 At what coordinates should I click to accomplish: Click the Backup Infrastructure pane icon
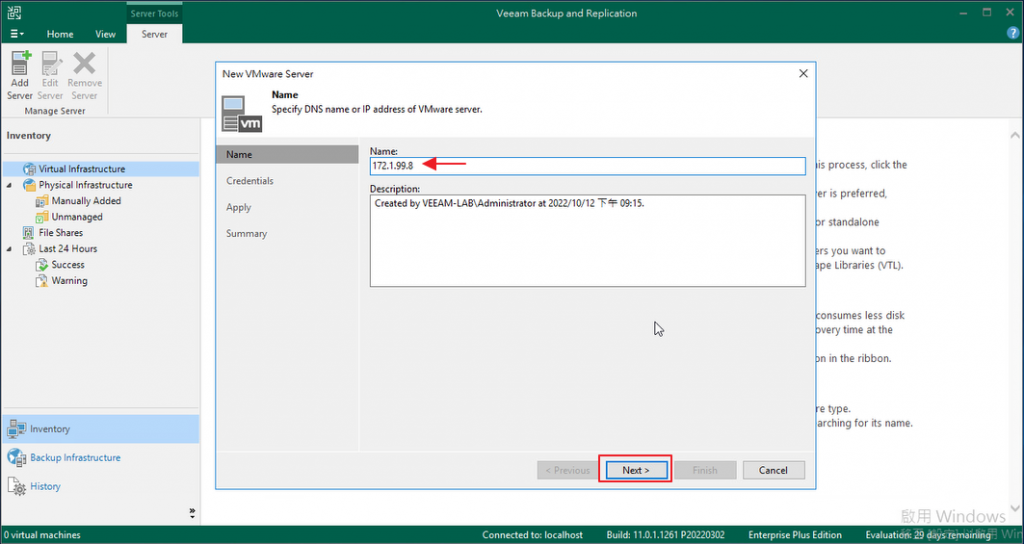click(16, 458)
